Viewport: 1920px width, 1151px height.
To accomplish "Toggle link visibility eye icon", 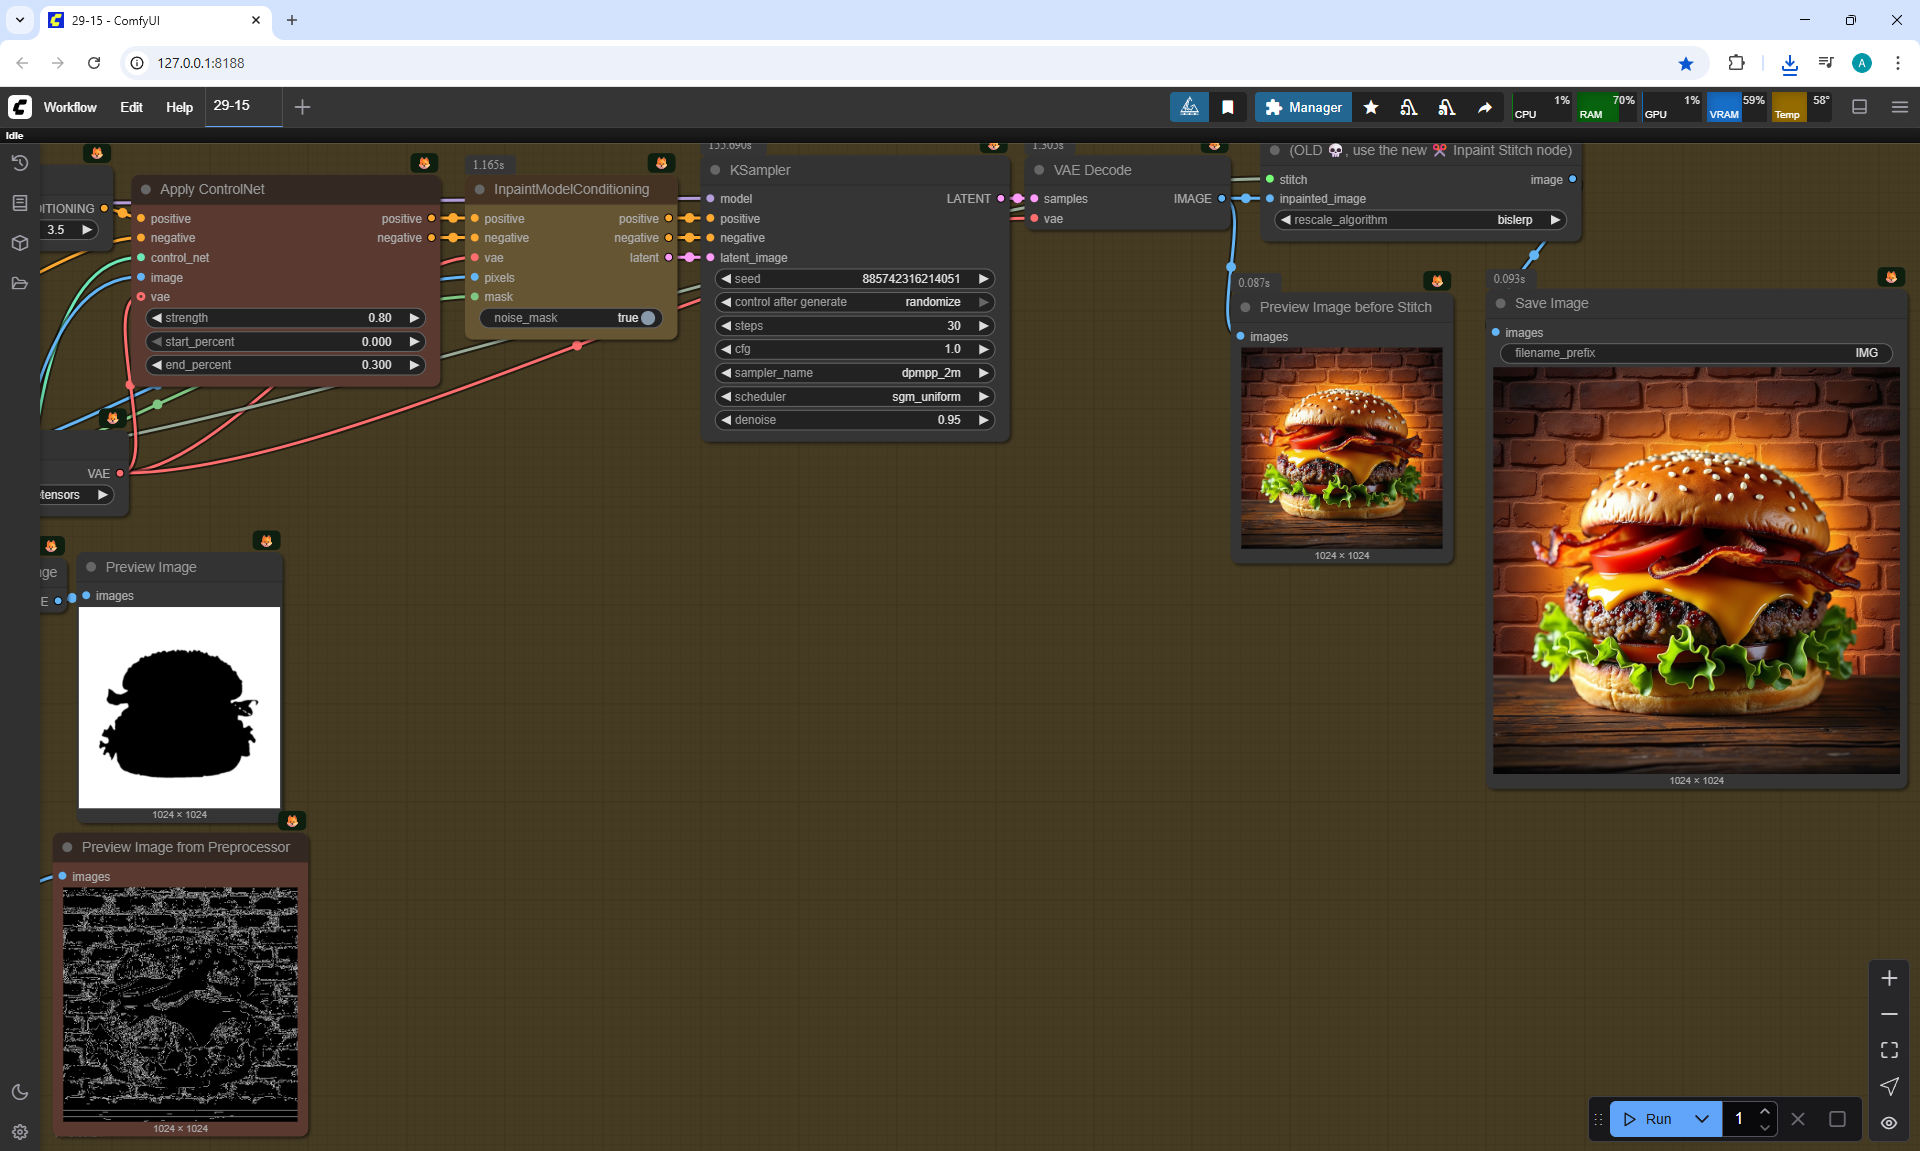I will point(1889,1122).
